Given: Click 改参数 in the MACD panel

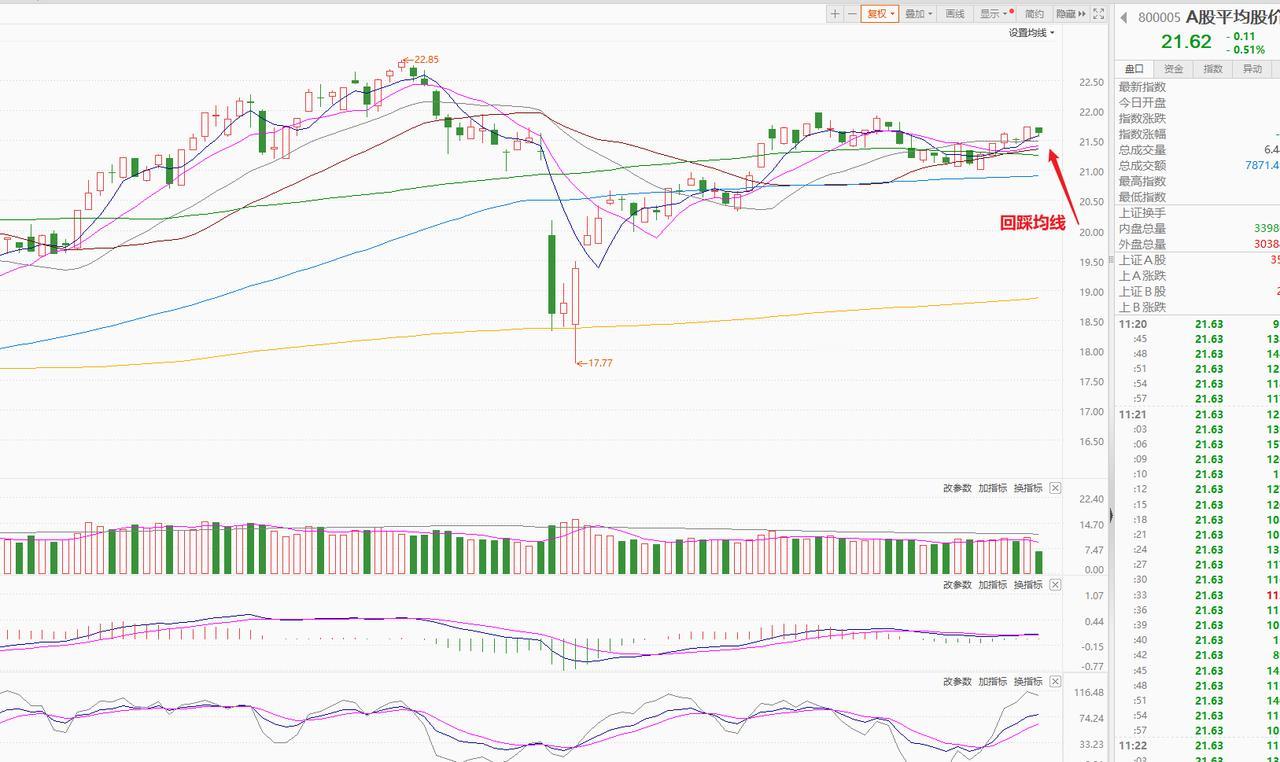Looking at the screenshot, I should (957, 585).
